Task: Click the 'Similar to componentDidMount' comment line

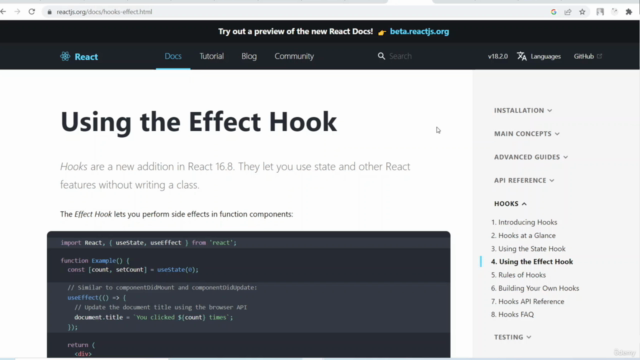Action: click(x=162, y=288)
